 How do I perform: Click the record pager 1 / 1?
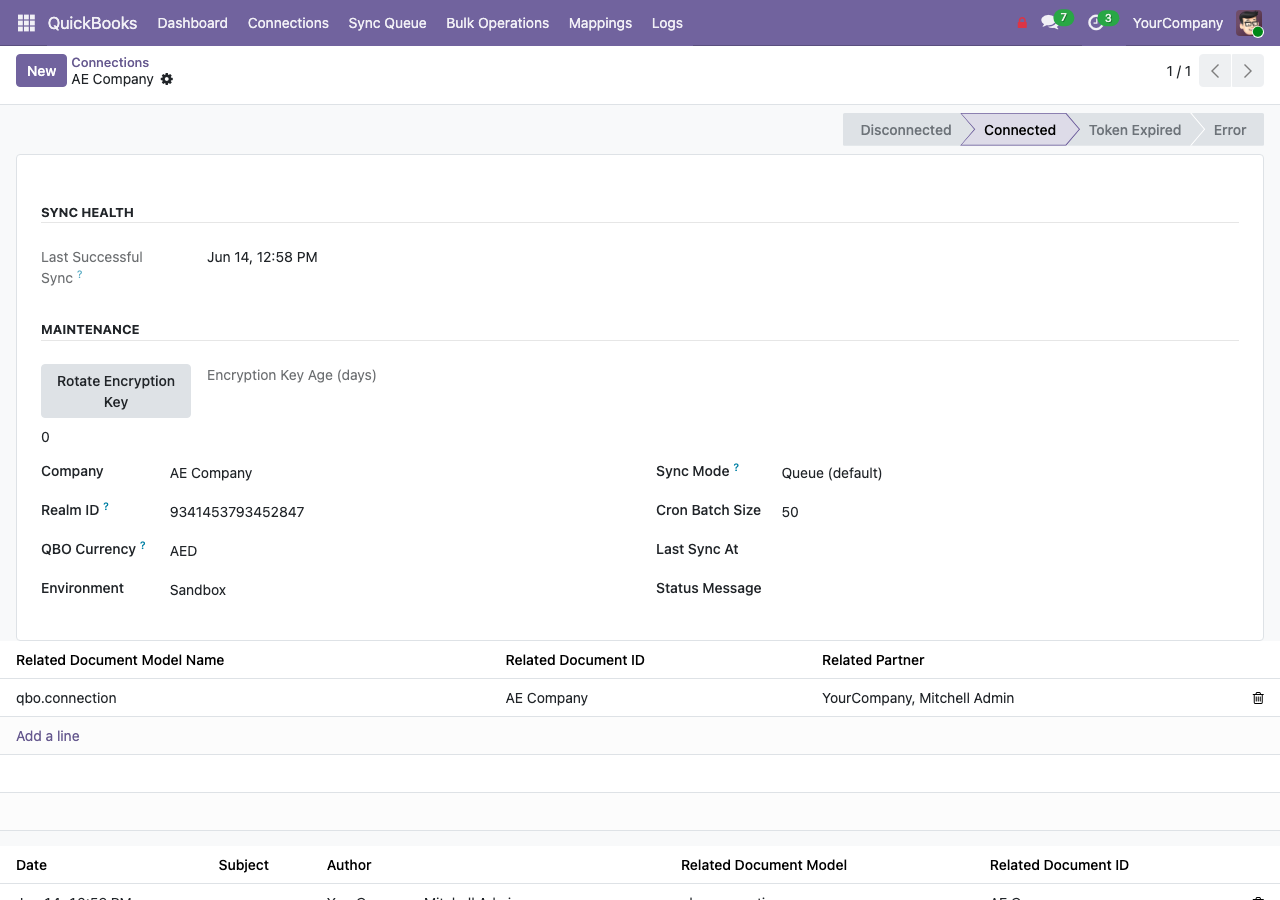coord(1179,71)
